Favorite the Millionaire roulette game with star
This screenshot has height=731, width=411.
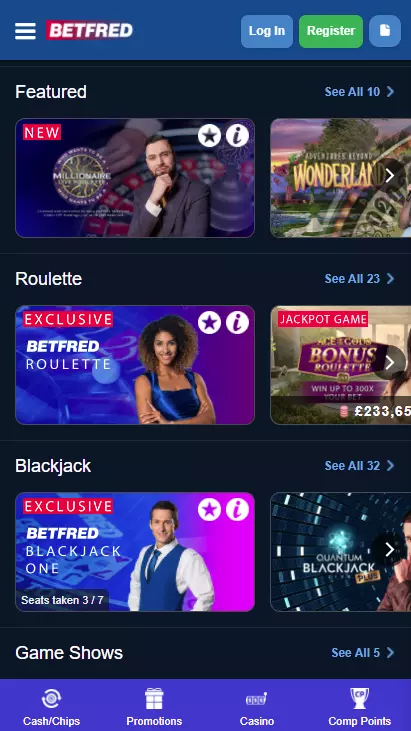tap(209, 136)
